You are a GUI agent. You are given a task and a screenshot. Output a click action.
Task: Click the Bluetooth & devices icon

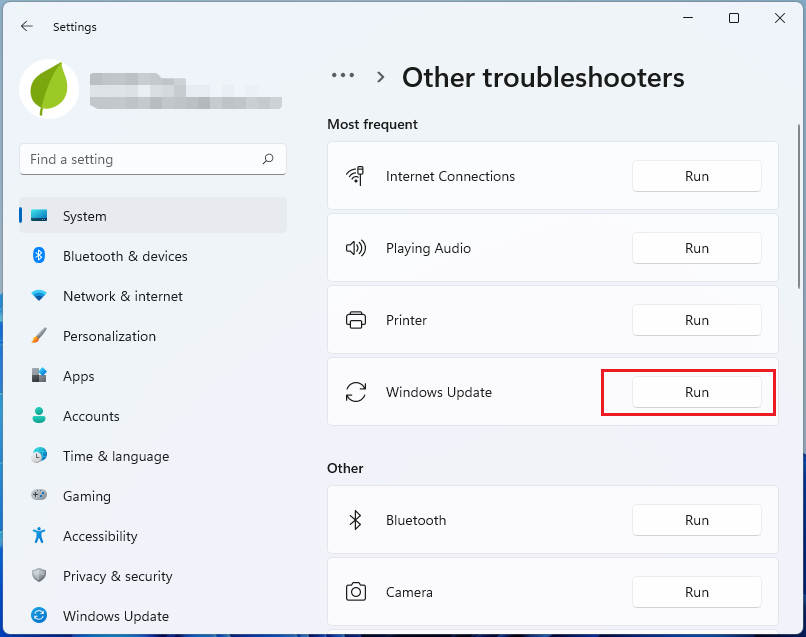[x=39, y=256]
